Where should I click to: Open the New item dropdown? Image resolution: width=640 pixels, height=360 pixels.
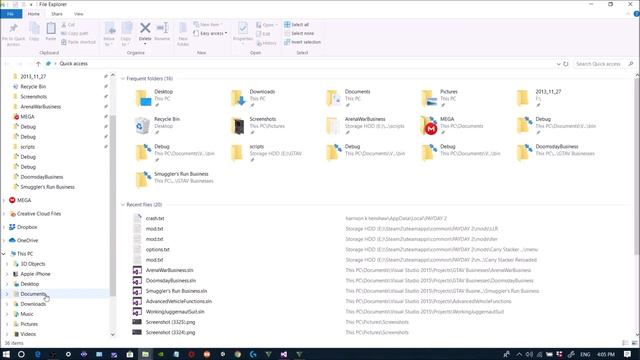(x=209, y=24)
